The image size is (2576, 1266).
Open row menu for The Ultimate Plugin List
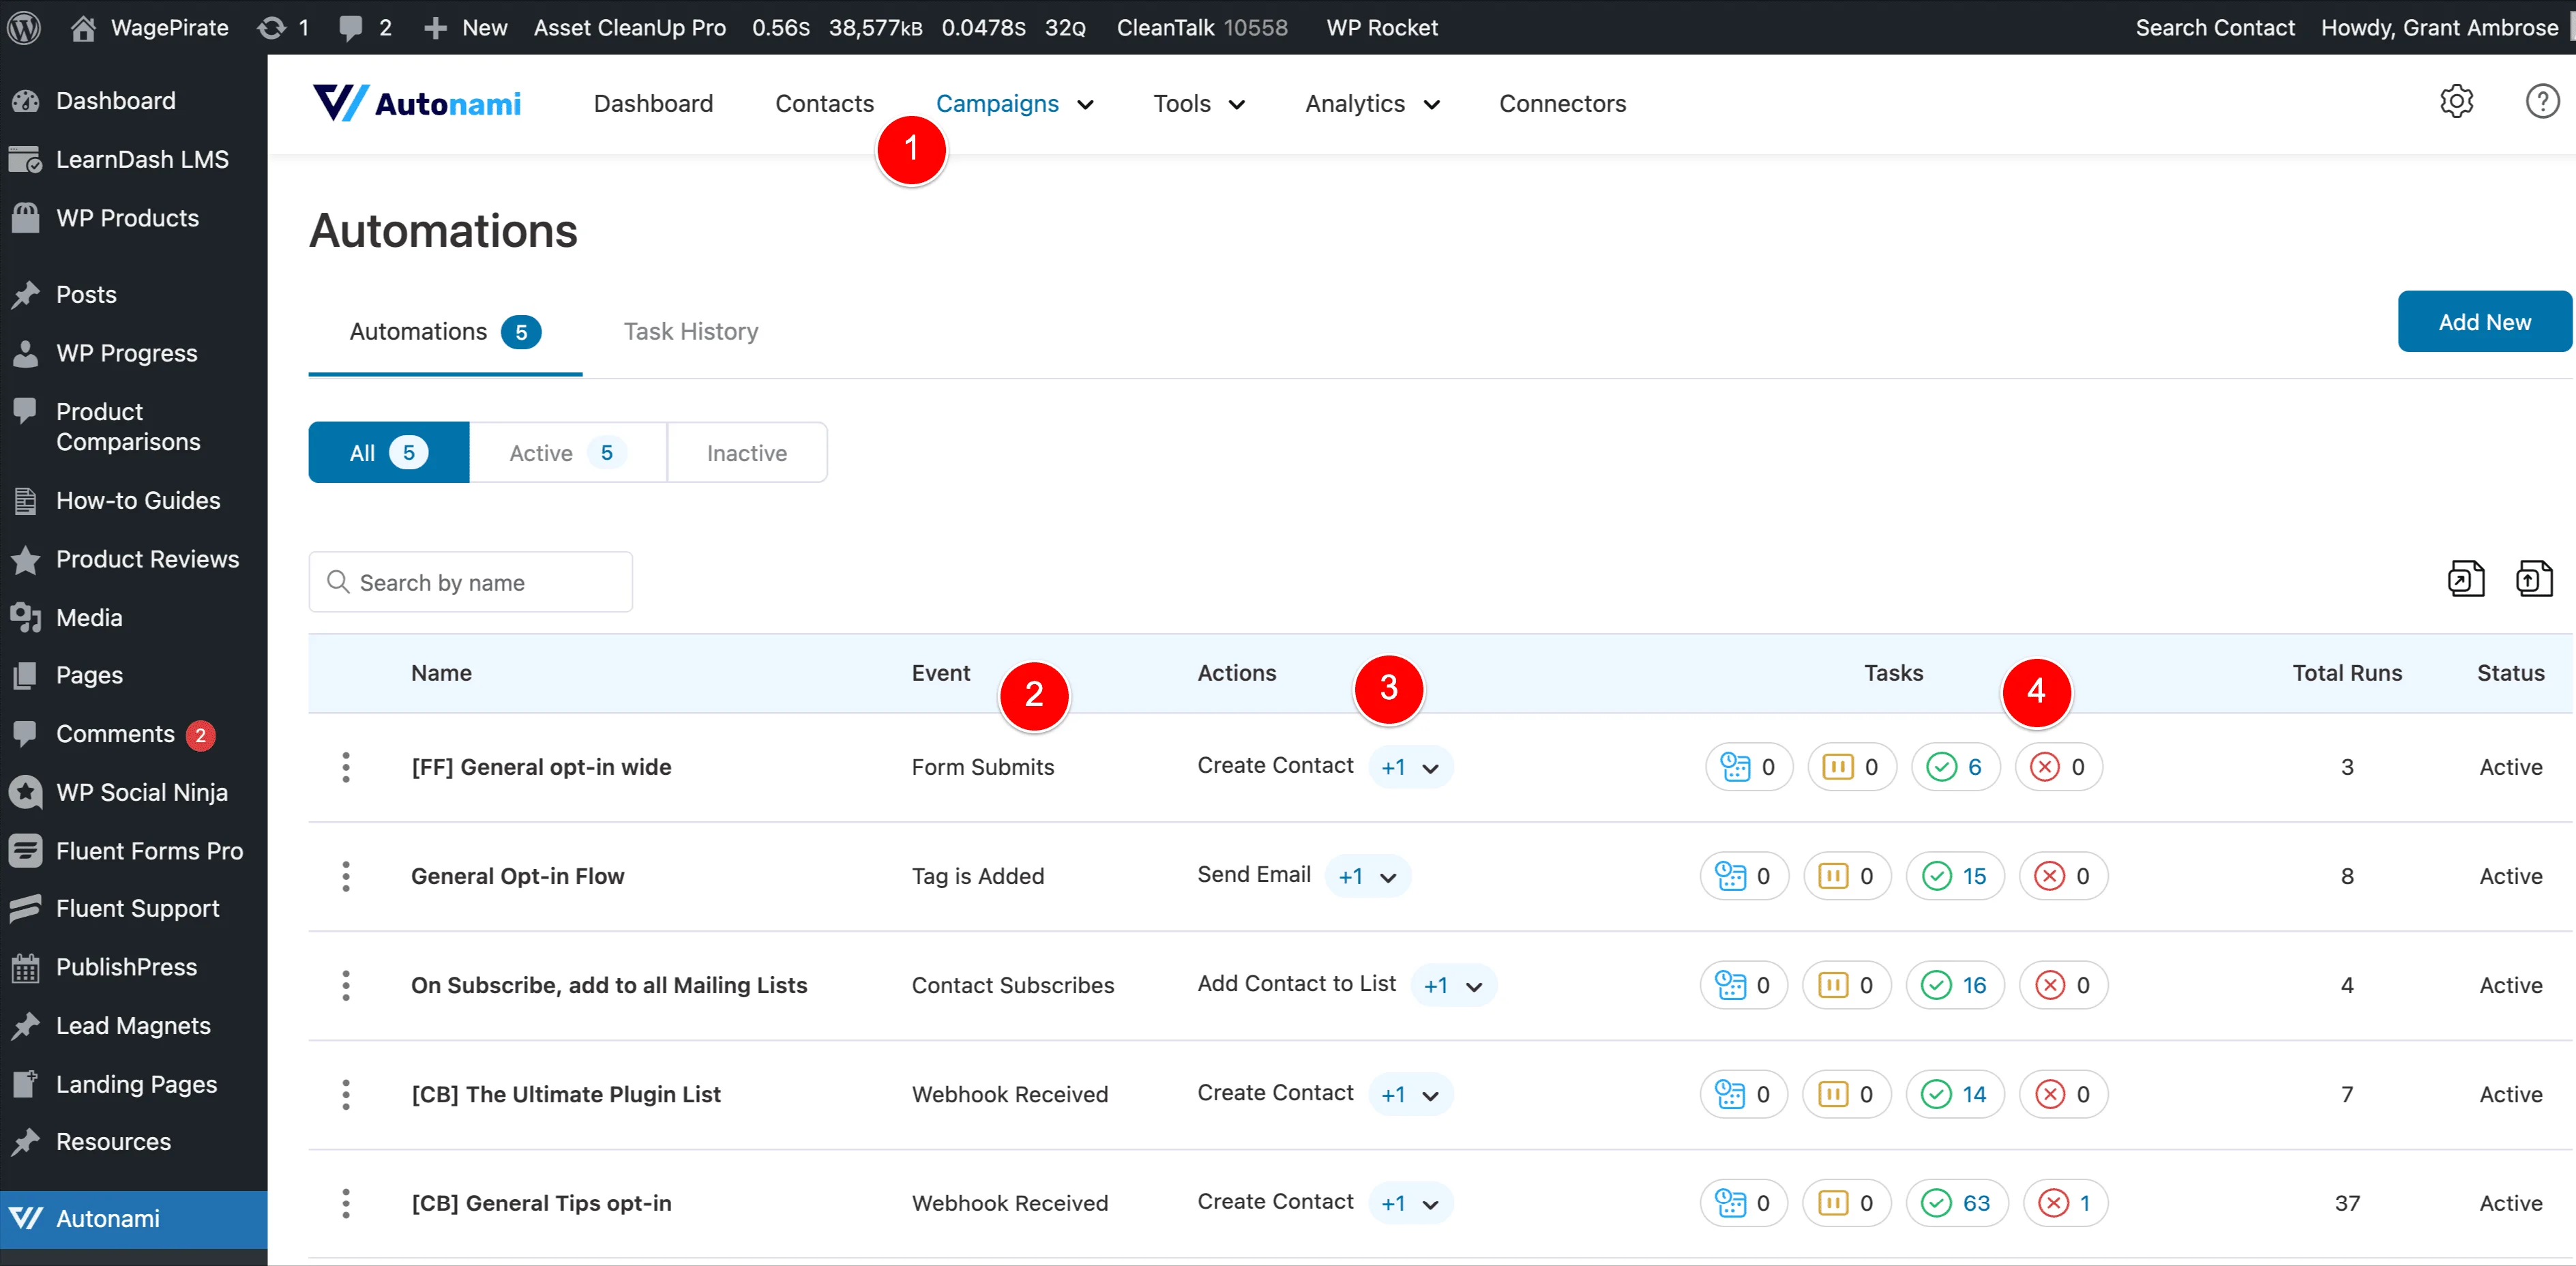point(346,1094)
